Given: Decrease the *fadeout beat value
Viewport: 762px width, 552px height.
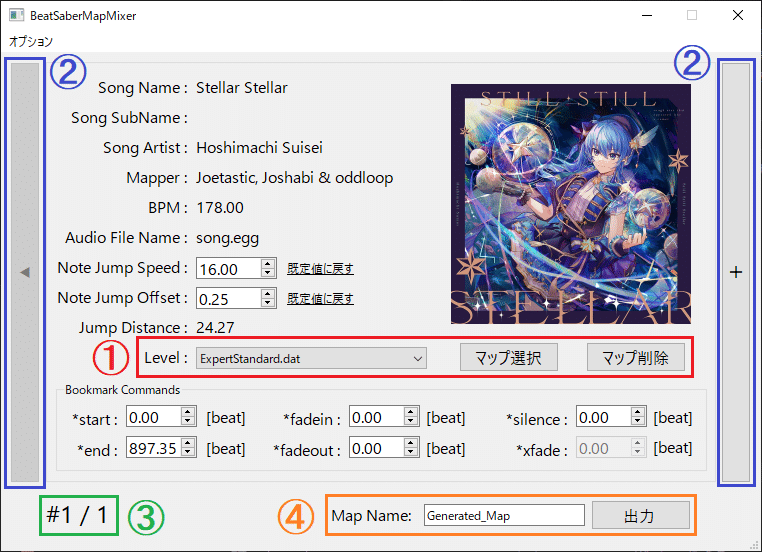Looking at the screenshot, I should click(x=411, y=452).
